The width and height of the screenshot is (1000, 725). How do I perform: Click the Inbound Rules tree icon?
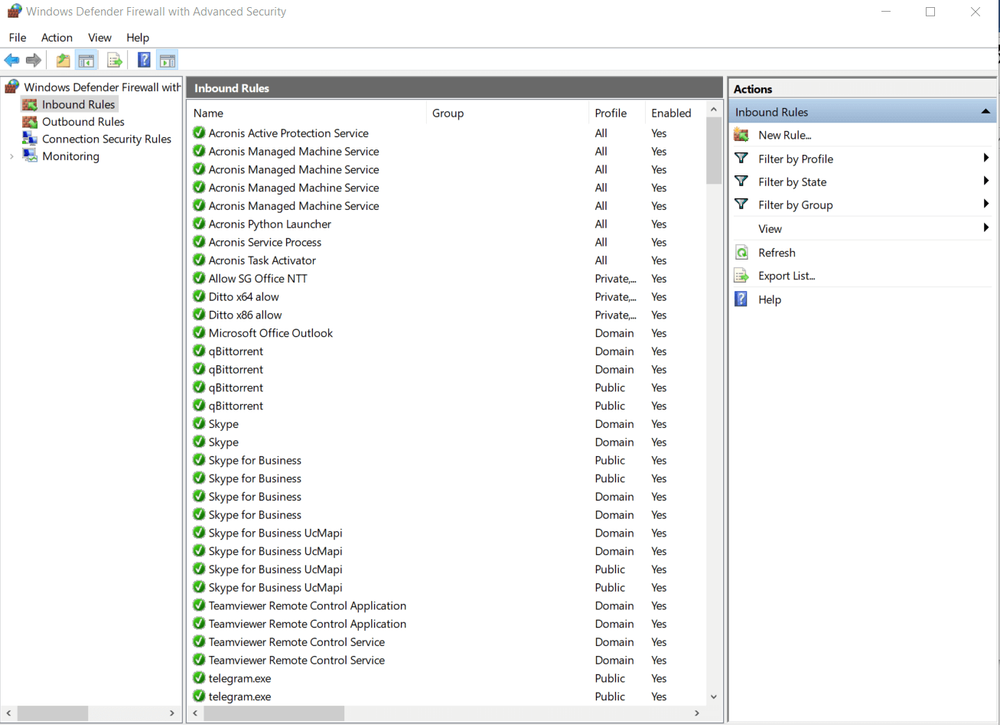click(x=29, y=105)
